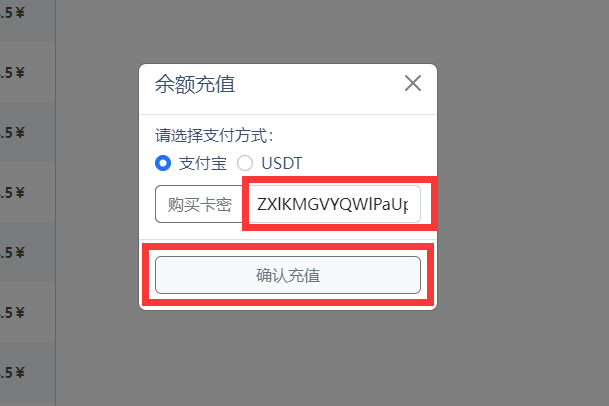Close the 余额充值 dialog with X icon
The width and height of the screenshot is (609, 406).
[412, 83]
